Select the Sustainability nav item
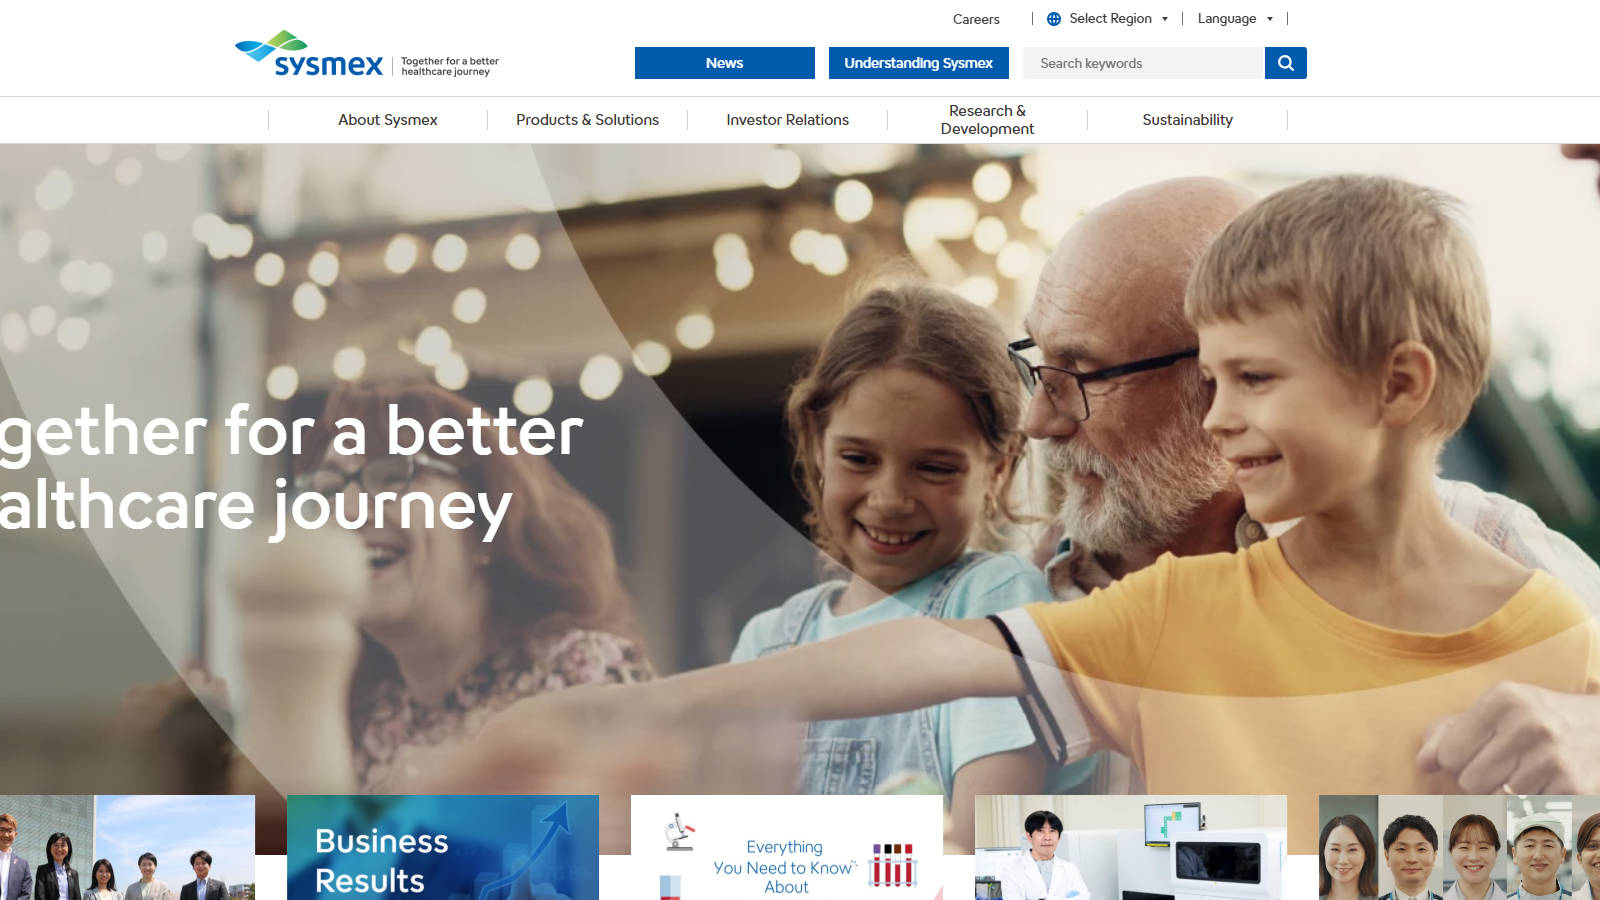 [x=1187, y=120]
